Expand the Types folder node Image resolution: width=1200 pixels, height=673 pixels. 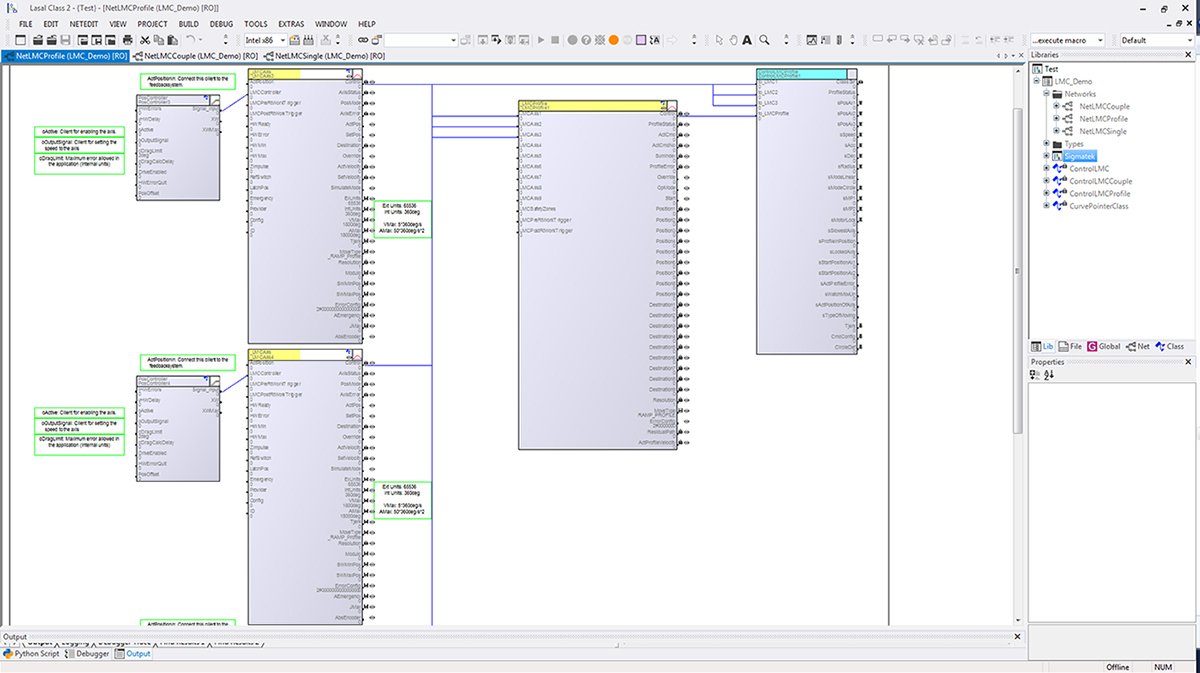click(x=1046, y=144)
